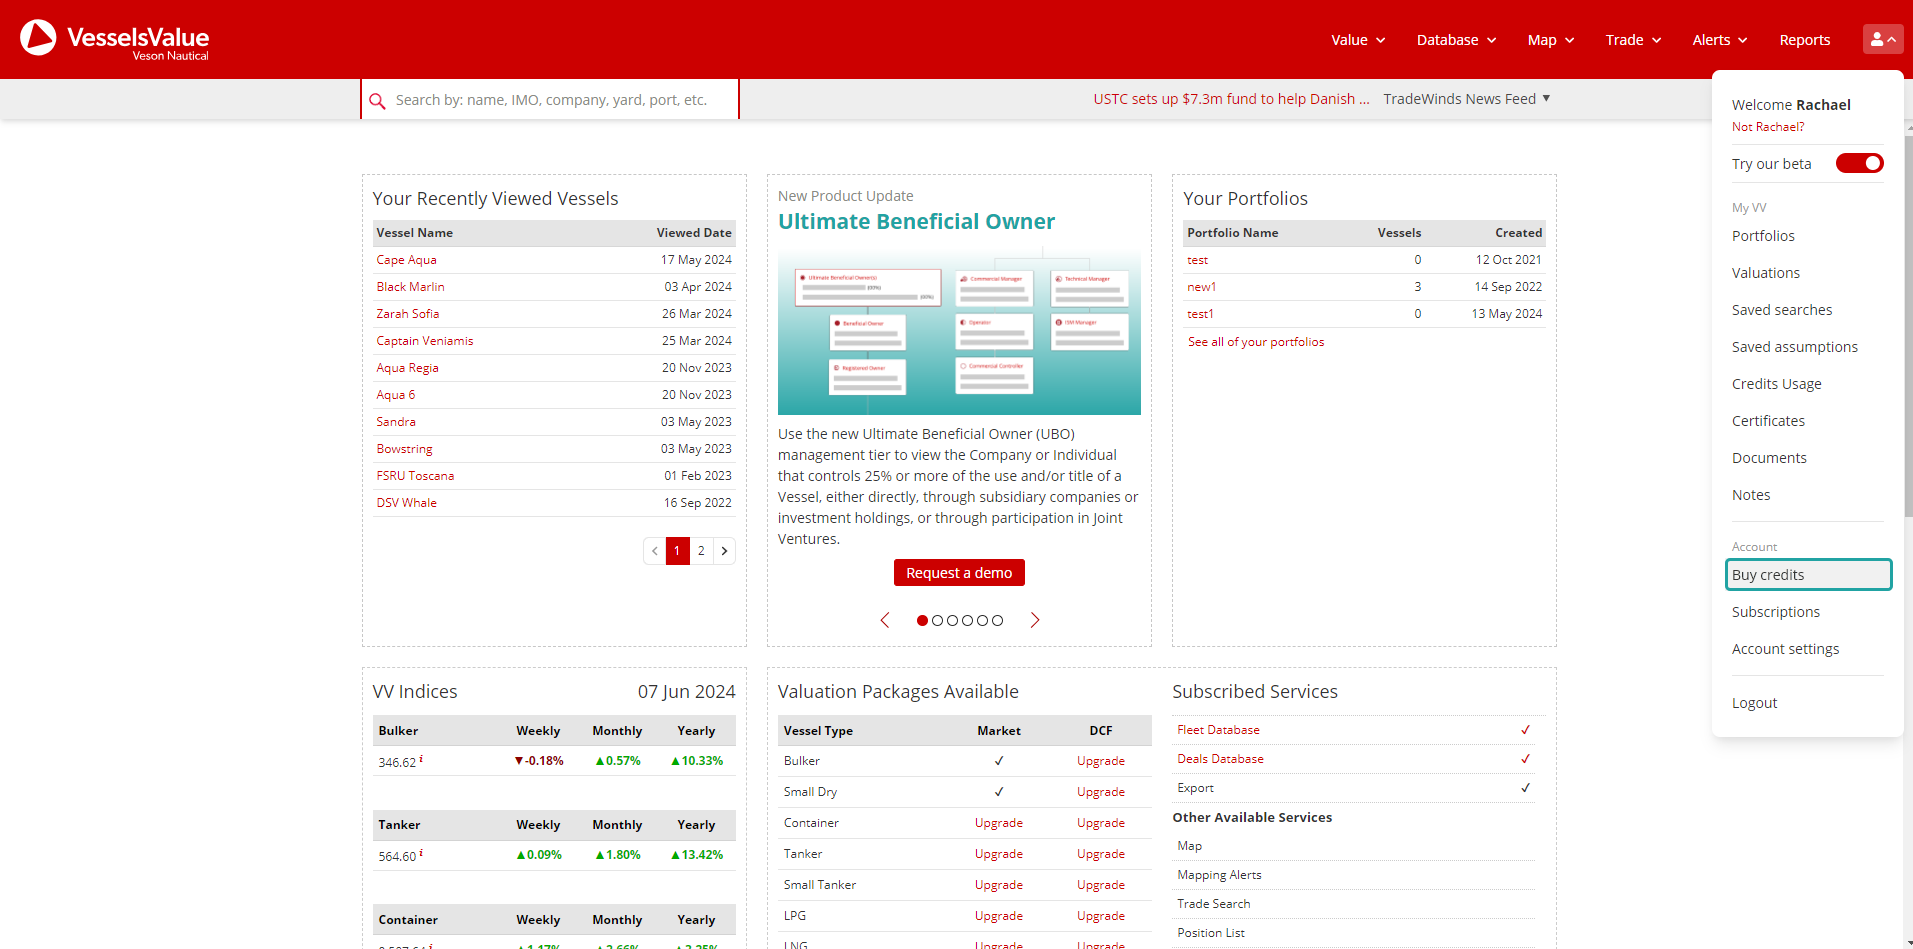The width and height of the screenshot is (1913, 949).
Task: Open Fleet Database subscribed service
Action: point(1218,730)
